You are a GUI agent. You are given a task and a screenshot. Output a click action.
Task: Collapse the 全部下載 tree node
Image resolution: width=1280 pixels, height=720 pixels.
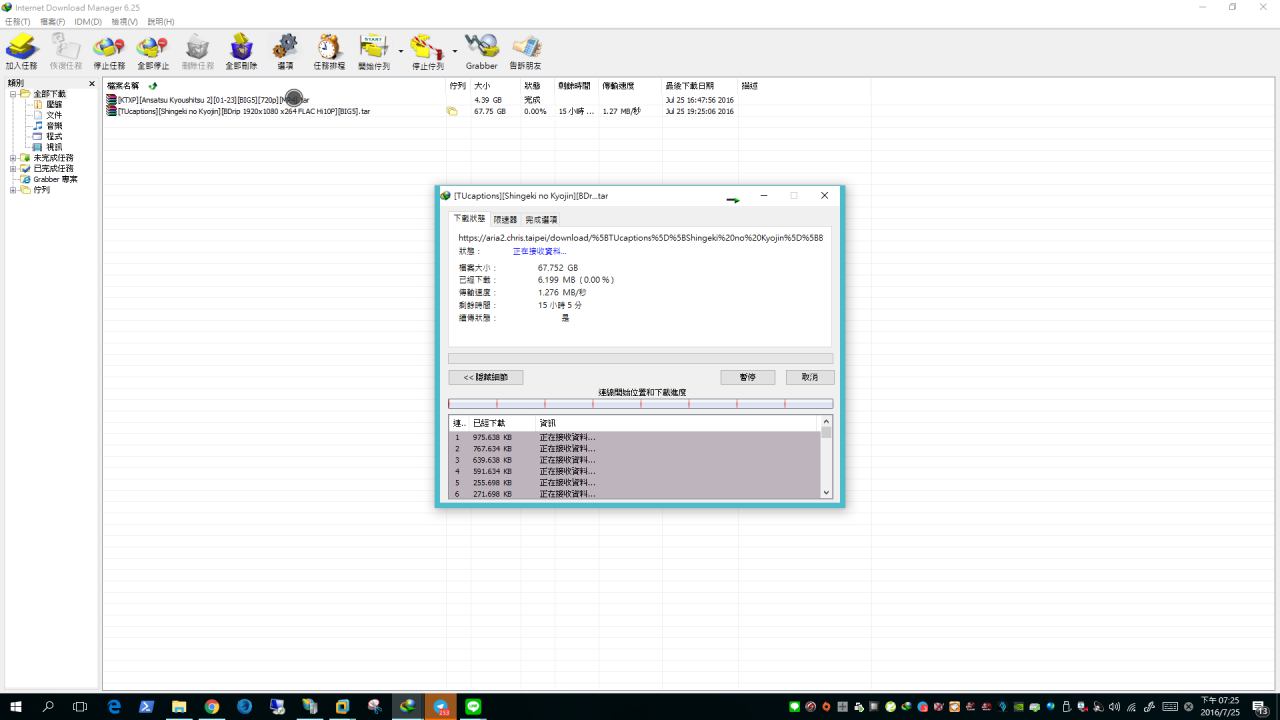click(x=13, y=94)
